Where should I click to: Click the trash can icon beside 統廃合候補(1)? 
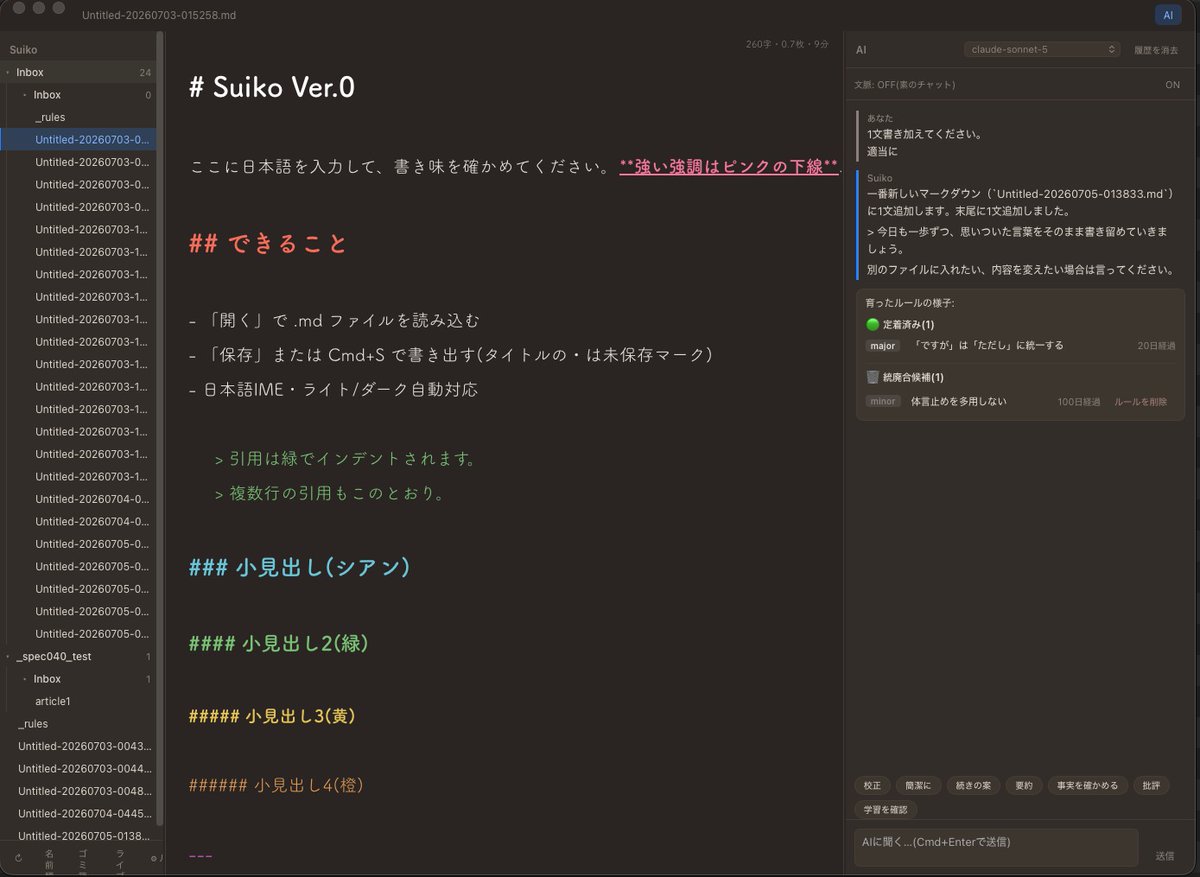click(872, 377)
